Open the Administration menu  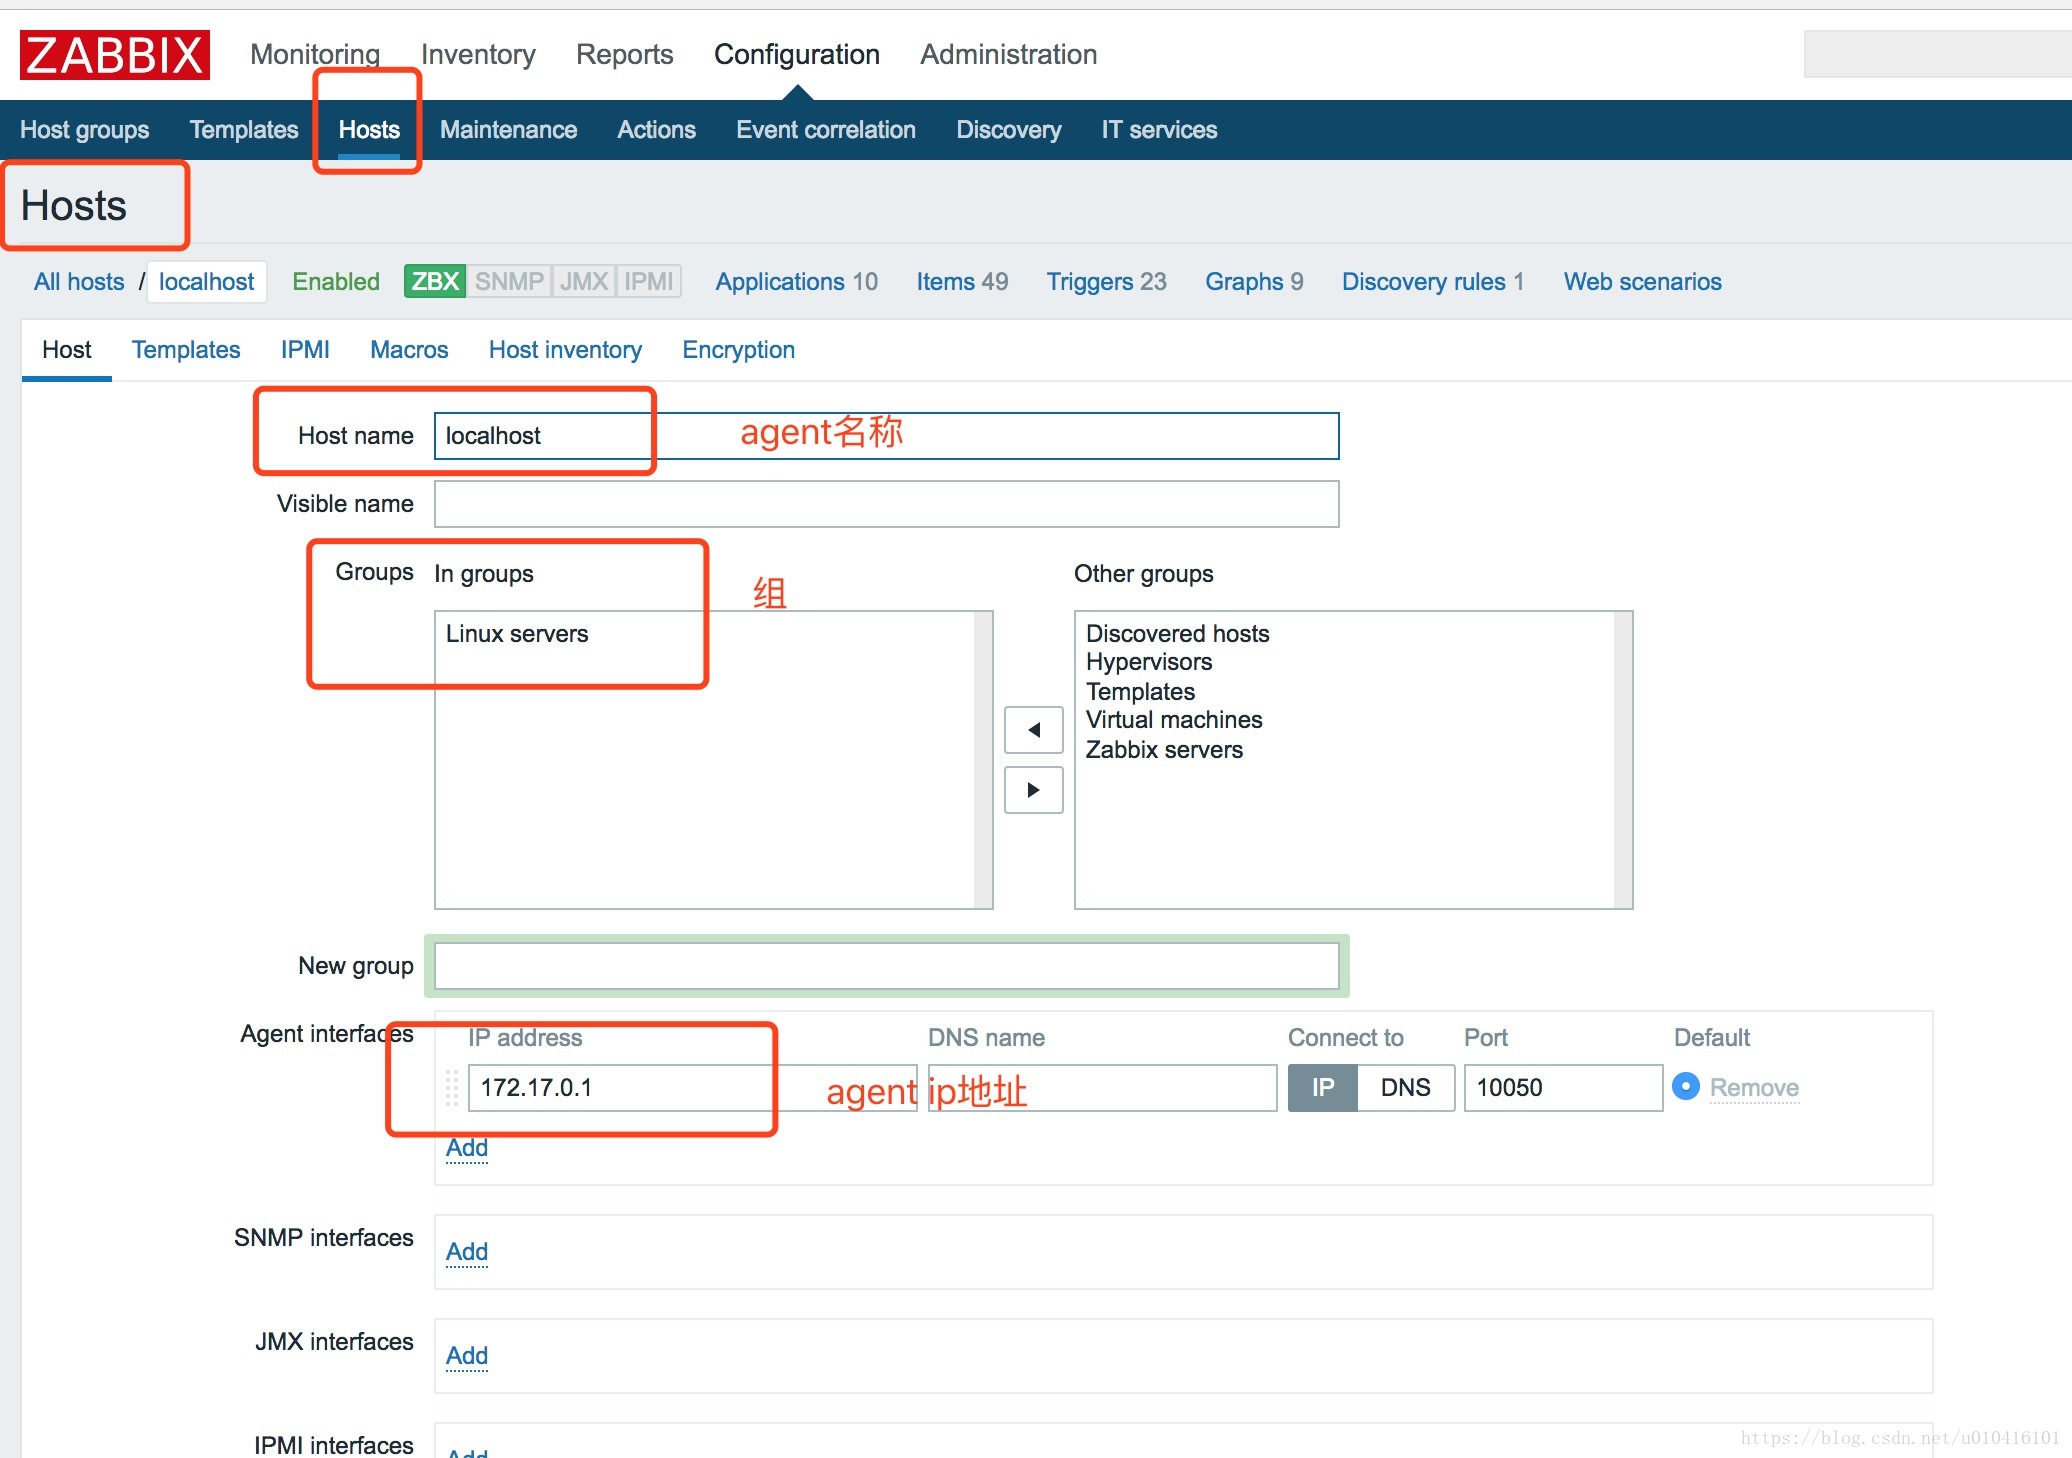(1008, 54)
